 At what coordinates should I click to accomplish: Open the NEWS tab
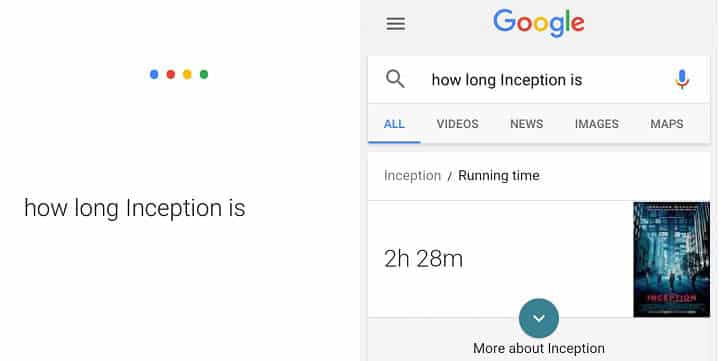(x=527, y=124)
